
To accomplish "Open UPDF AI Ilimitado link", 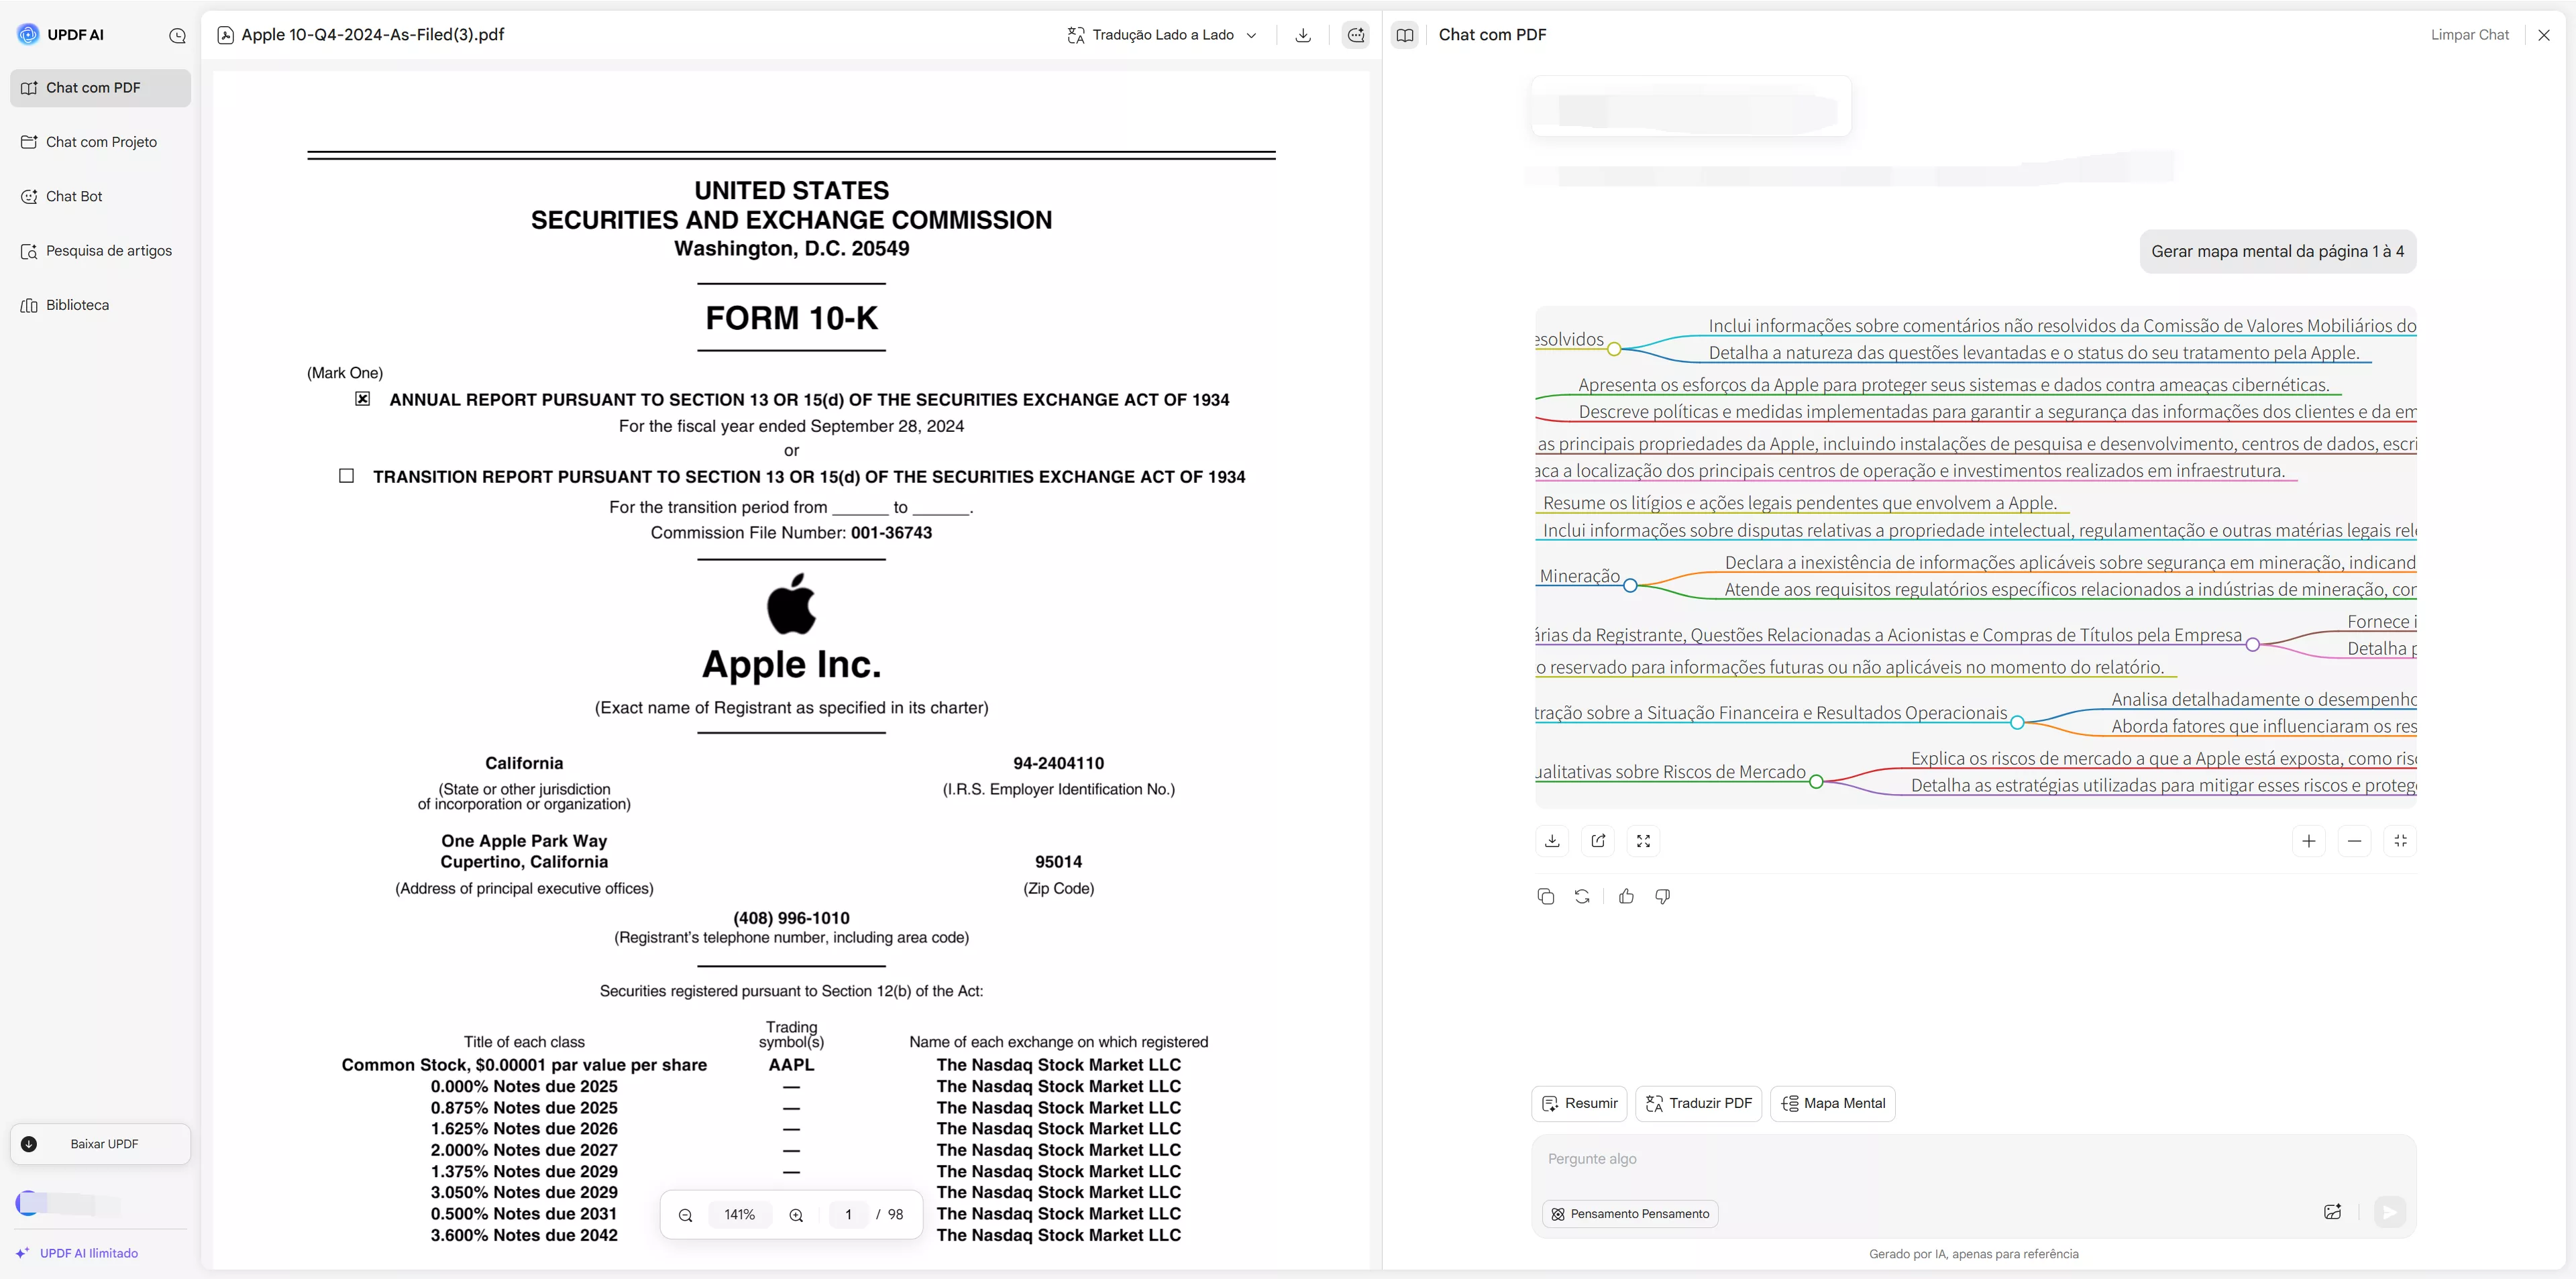I will (x=78, y=1253).
